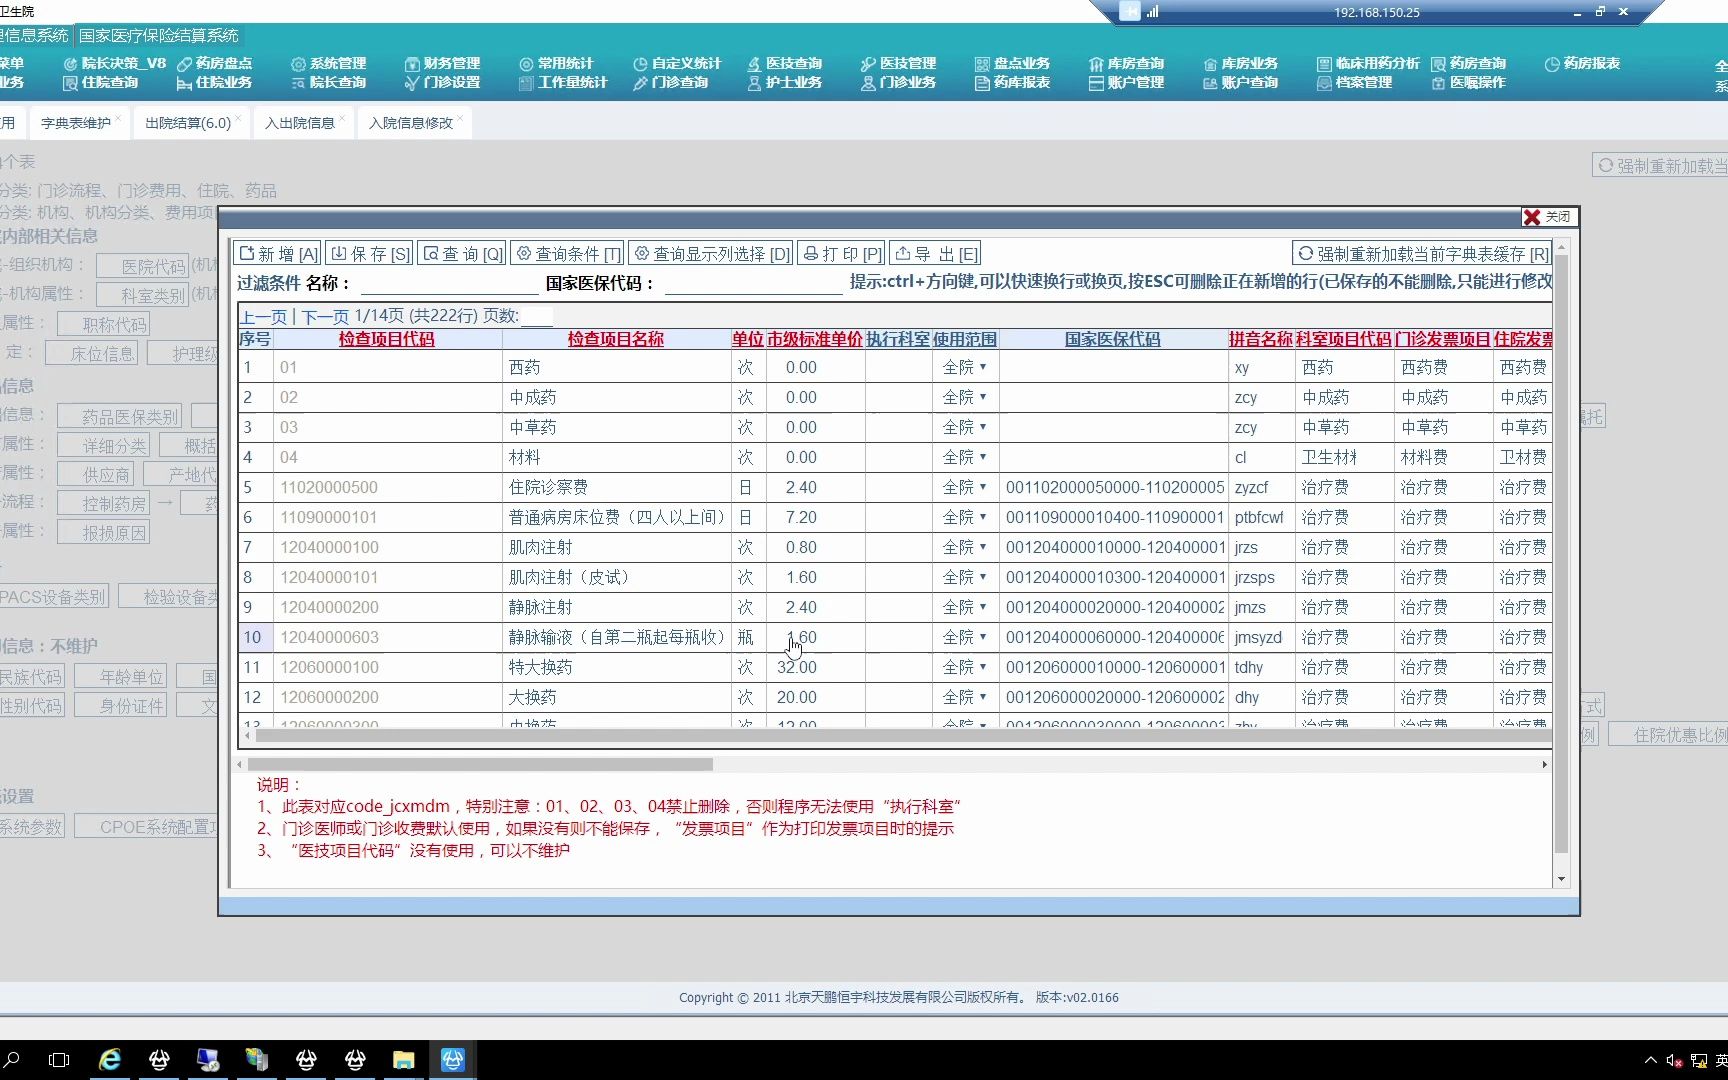
Task: Open File Explorer from taskbar
Action: [403, 1060]
